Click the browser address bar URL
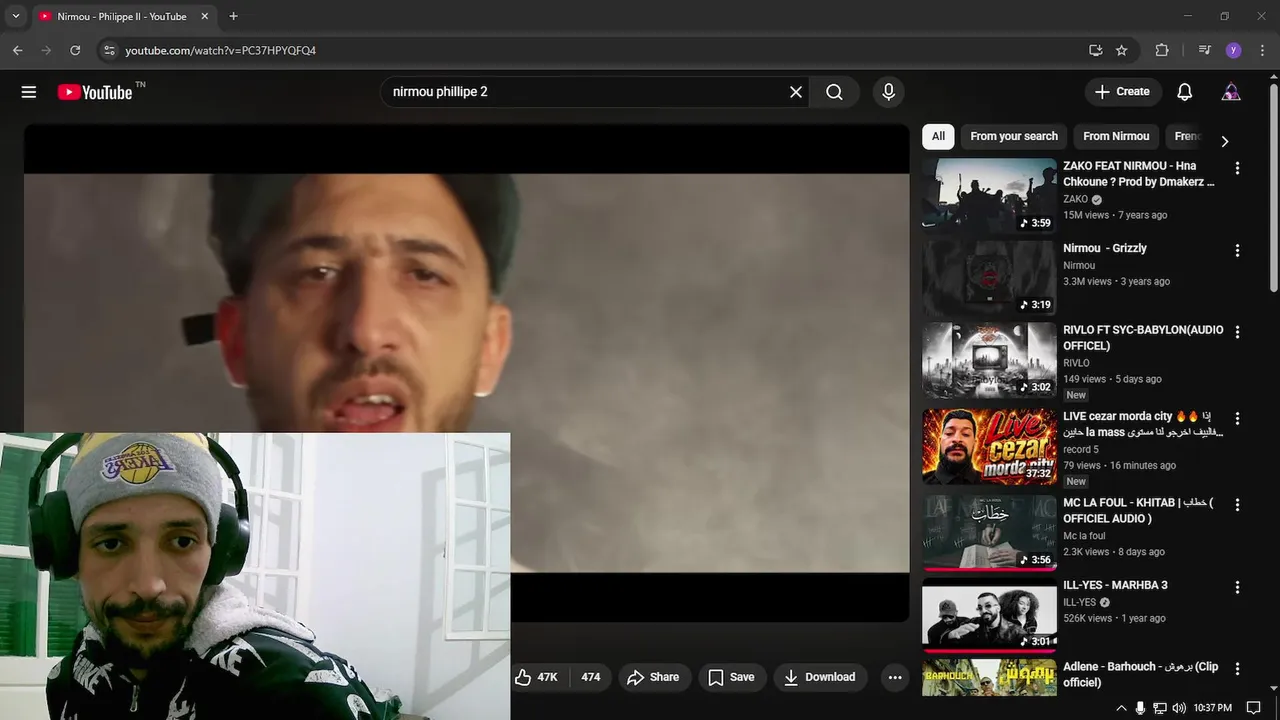This screenshot has width=1280, height=720. (x=220, y=50)
